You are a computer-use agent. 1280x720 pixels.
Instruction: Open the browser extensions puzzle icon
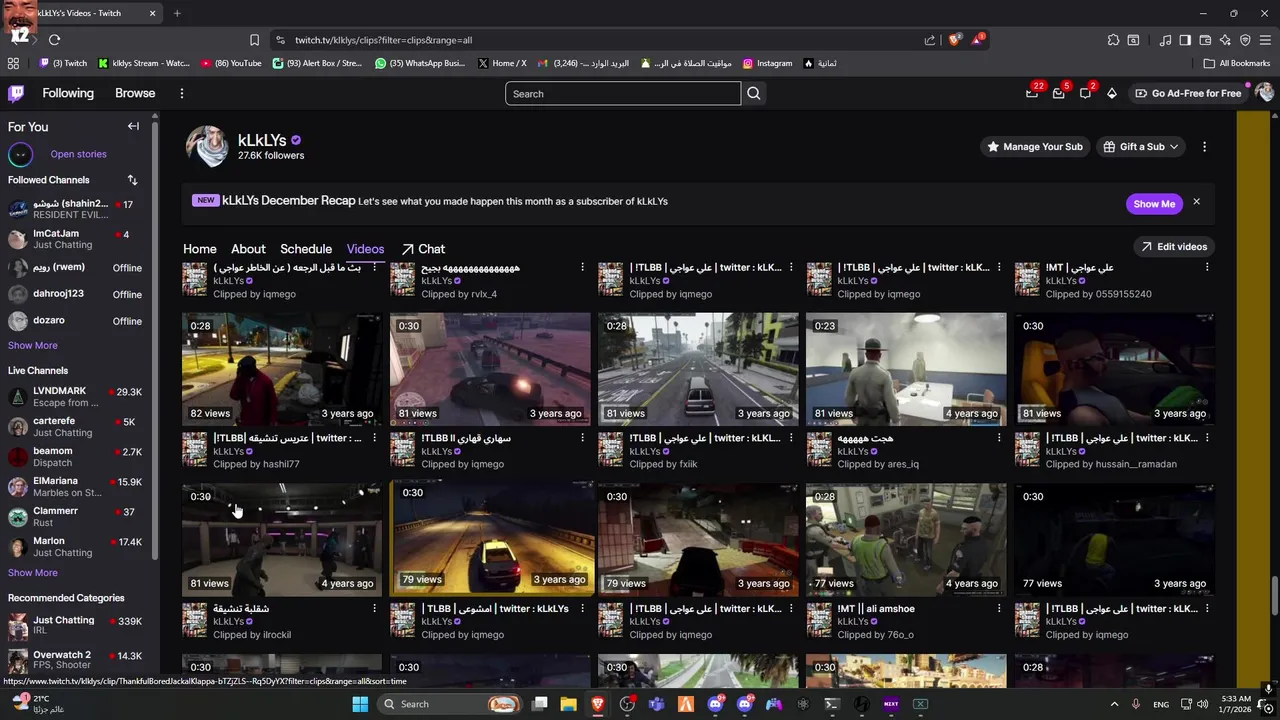click(x=1113, y=40)
